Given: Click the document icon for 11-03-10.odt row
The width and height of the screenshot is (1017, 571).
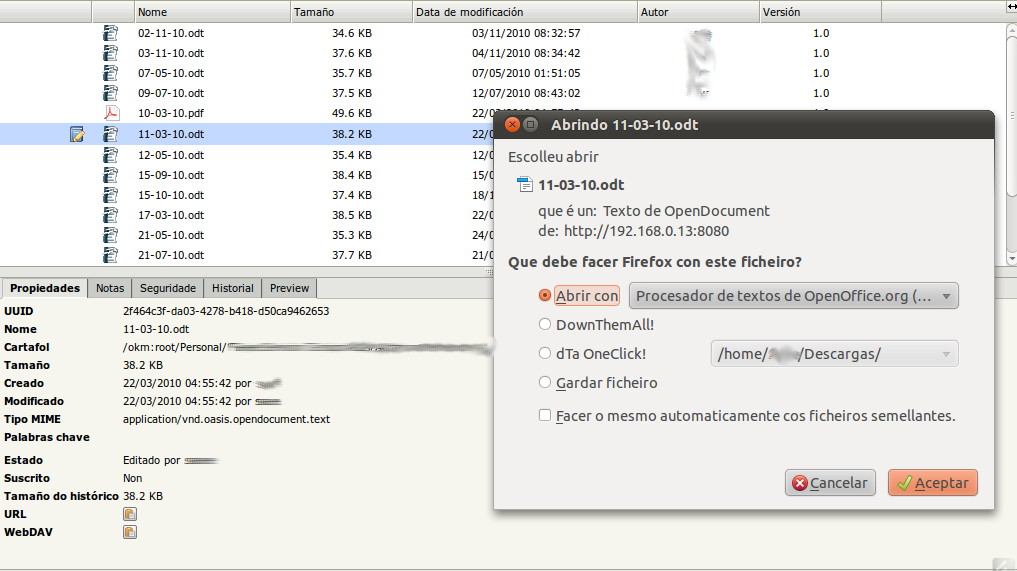Looking at the screenshot, I should (111, 134).
